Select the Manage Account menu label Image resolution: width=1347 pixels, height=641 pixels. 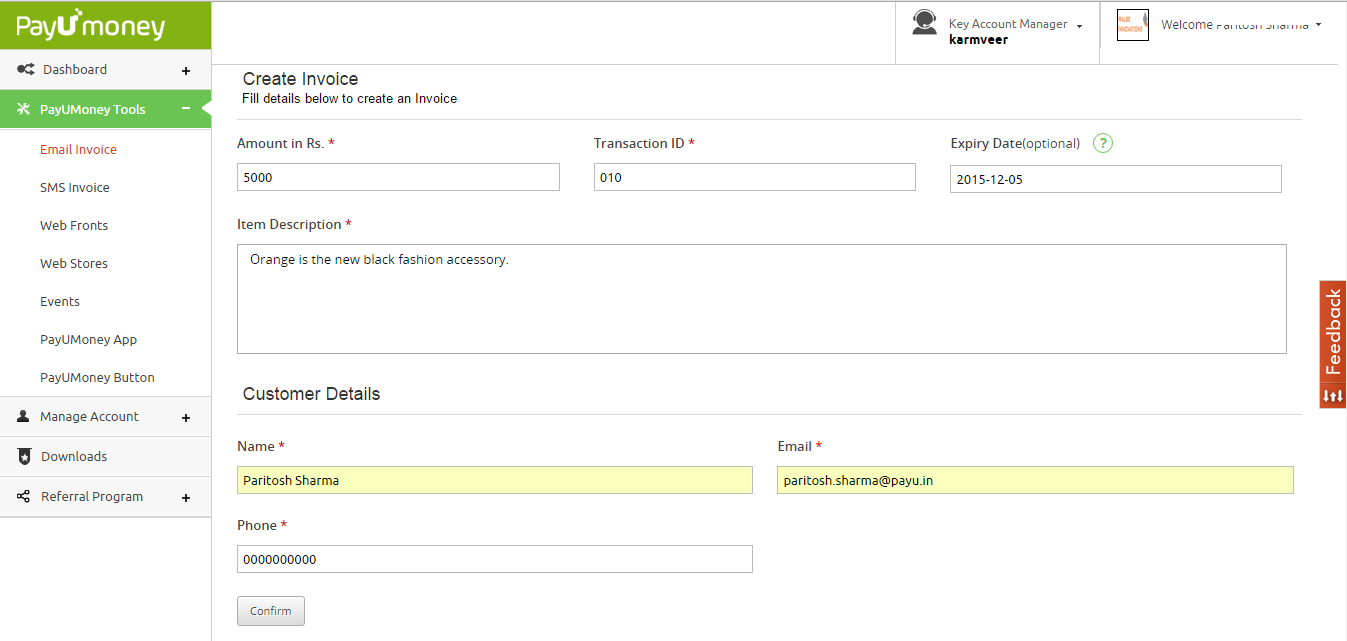pyautogui.click(x=89, y=416)
